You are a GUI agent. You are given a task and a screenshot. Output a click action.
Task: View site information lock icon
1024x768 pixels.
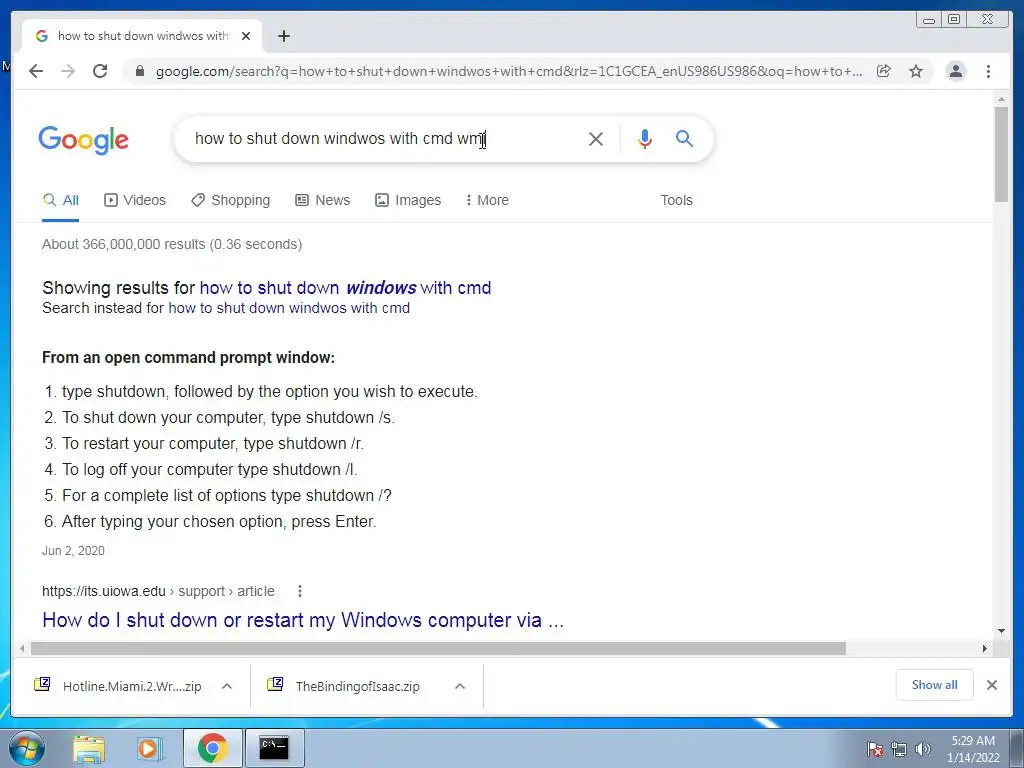click(x=139, y=71)
